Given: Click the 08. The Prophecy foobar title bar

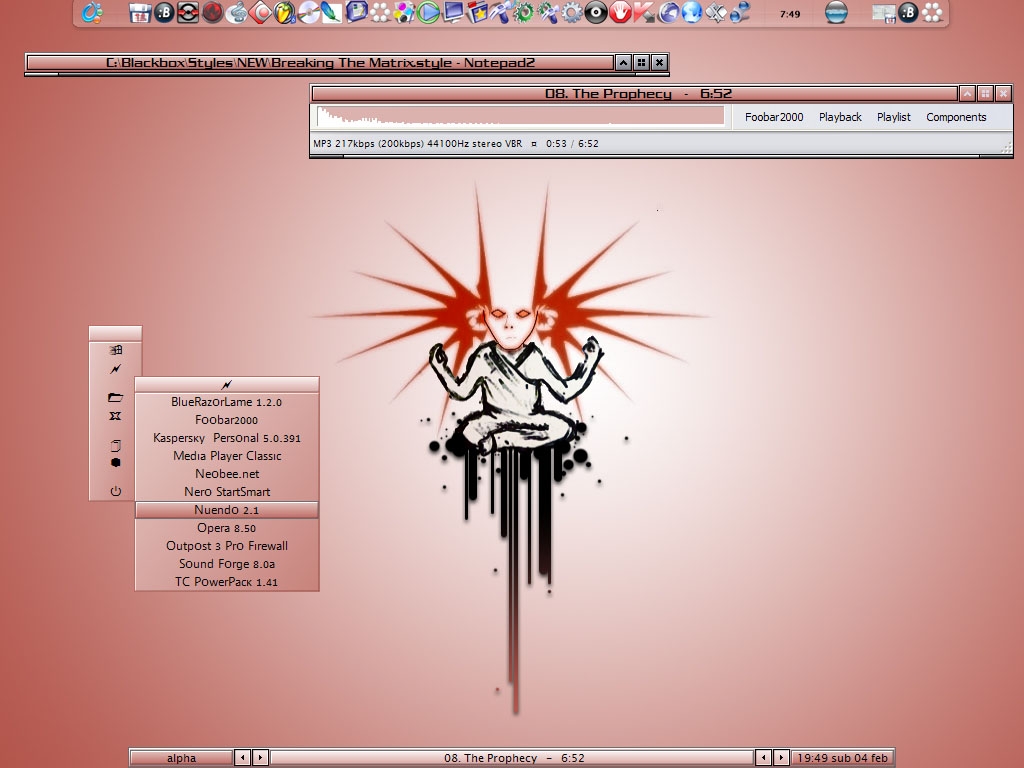Looking at the screenshot, I should [634, 93].
